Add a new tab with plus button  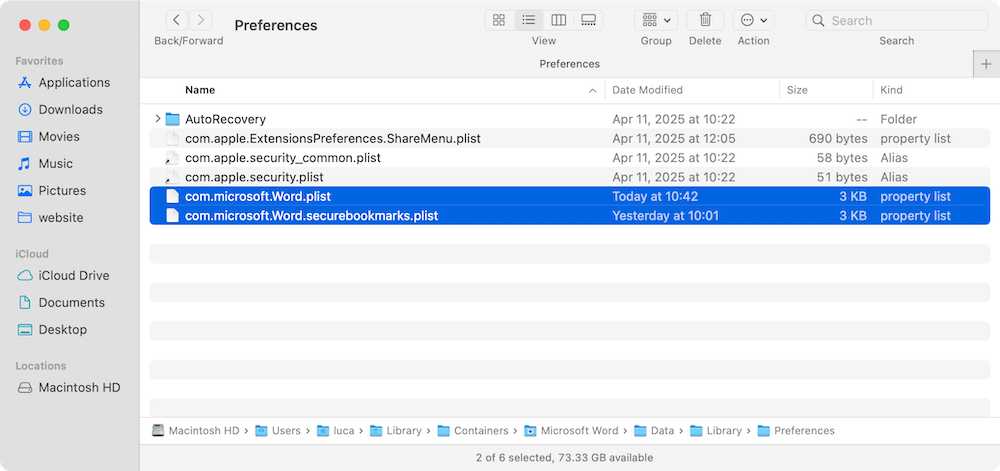click(986, 64)
